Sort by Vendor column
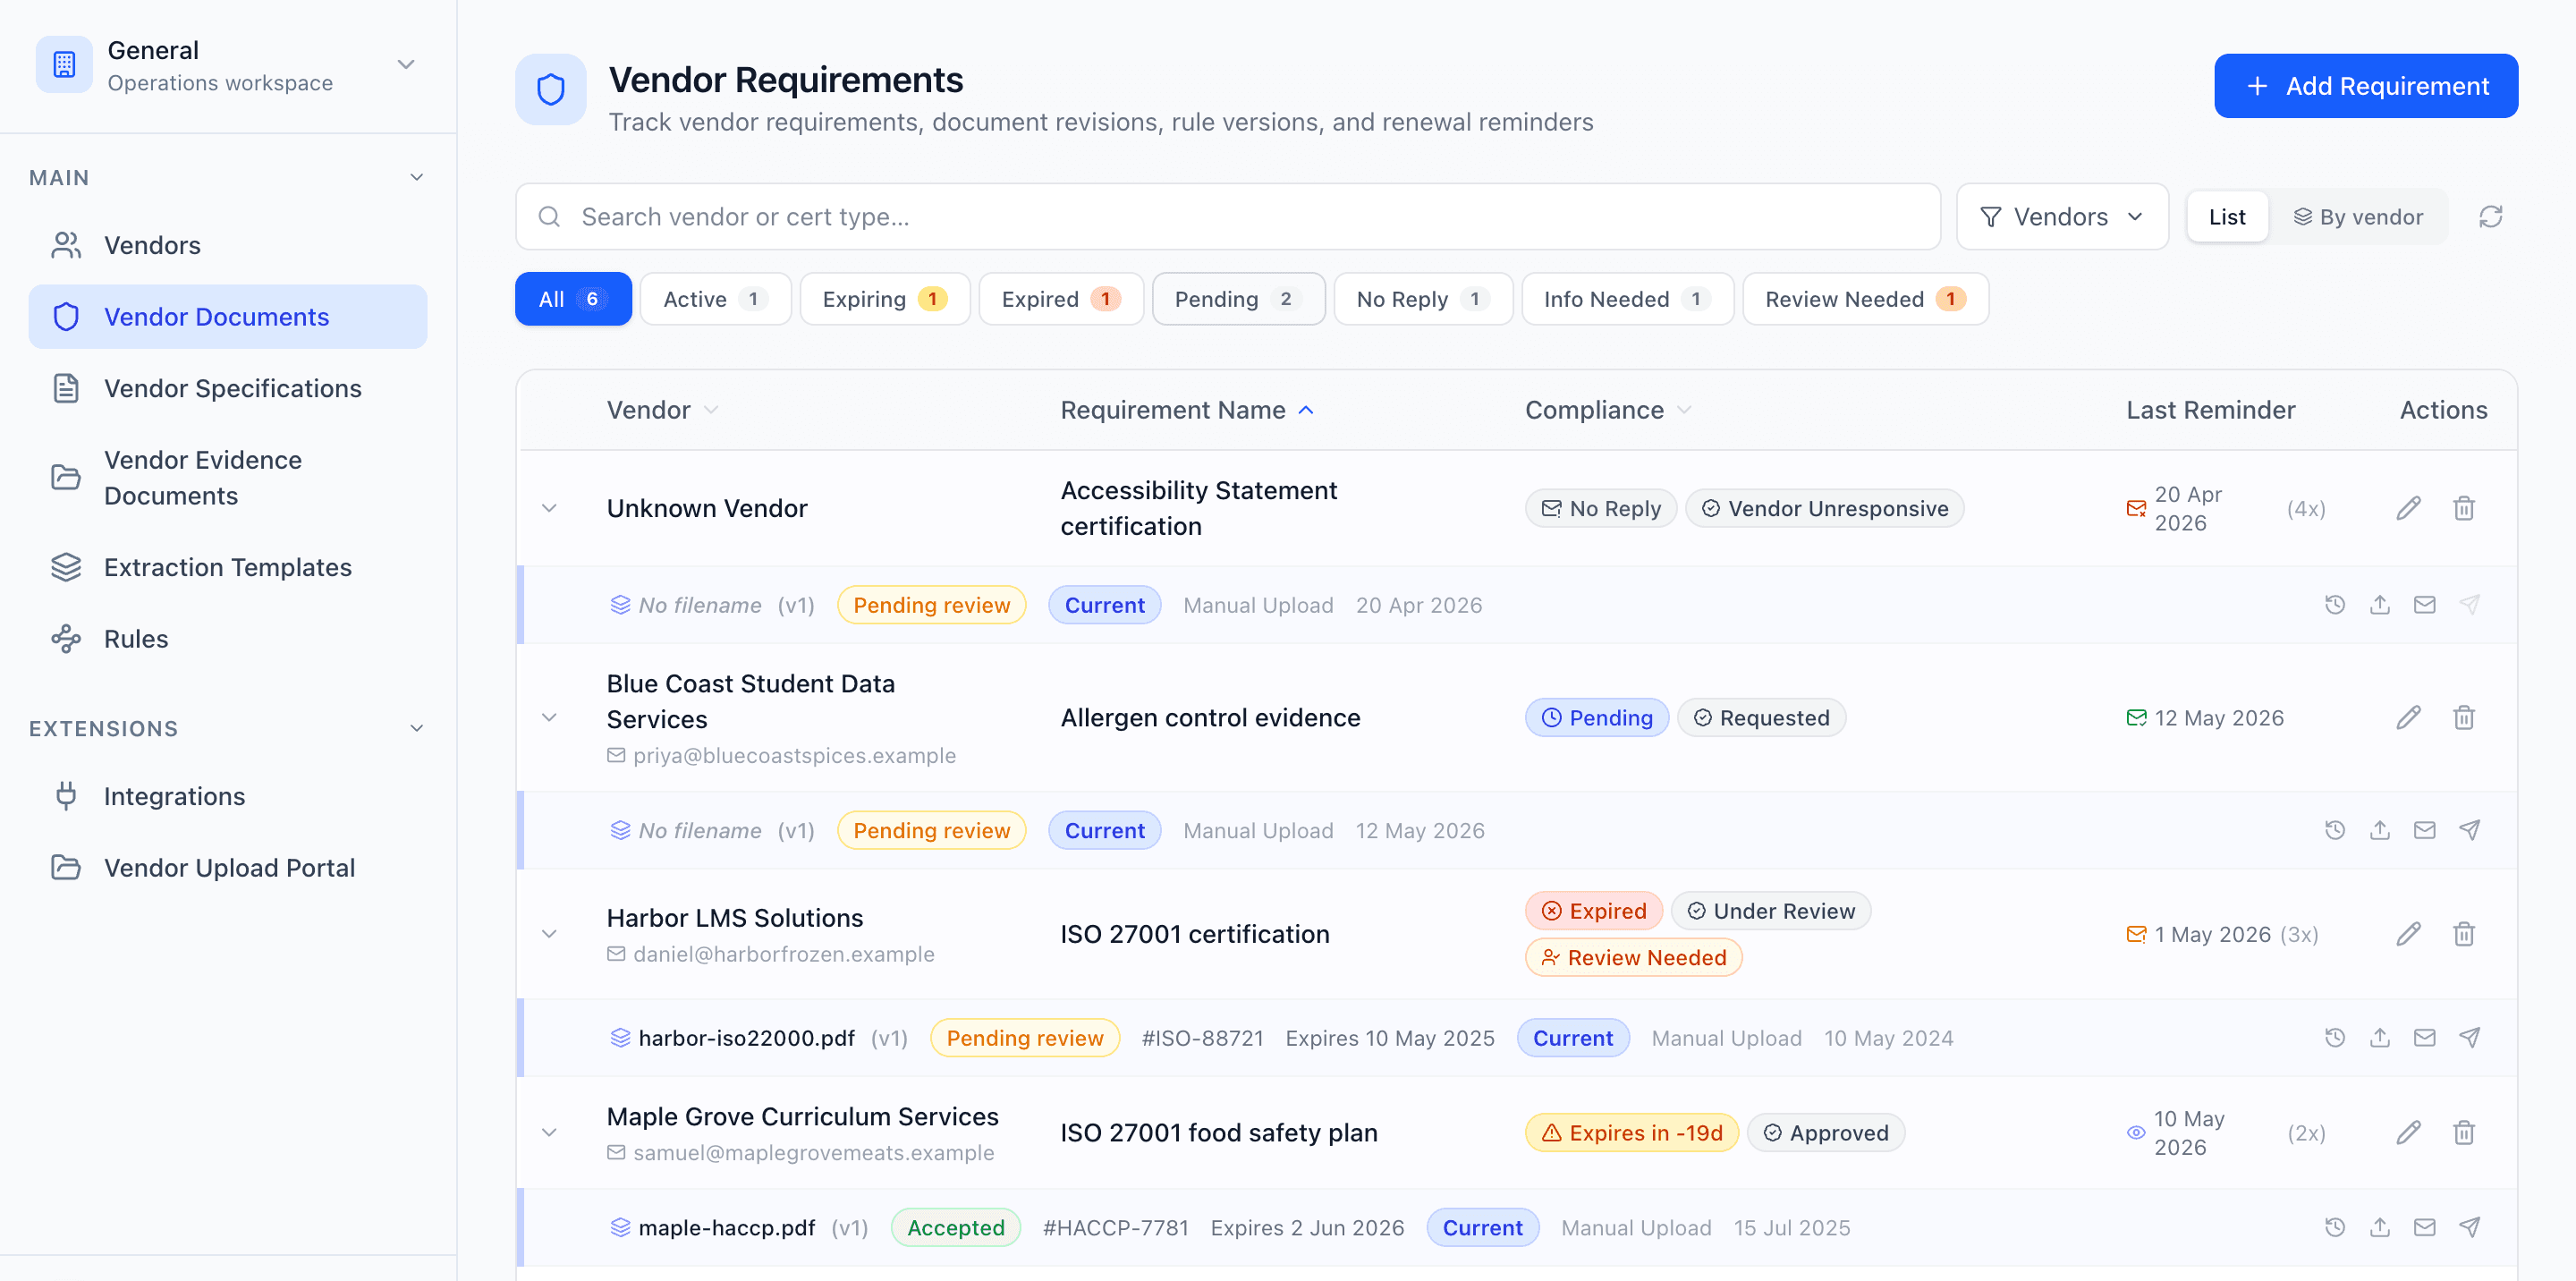 pyautogui.click(x=663, y=410)
